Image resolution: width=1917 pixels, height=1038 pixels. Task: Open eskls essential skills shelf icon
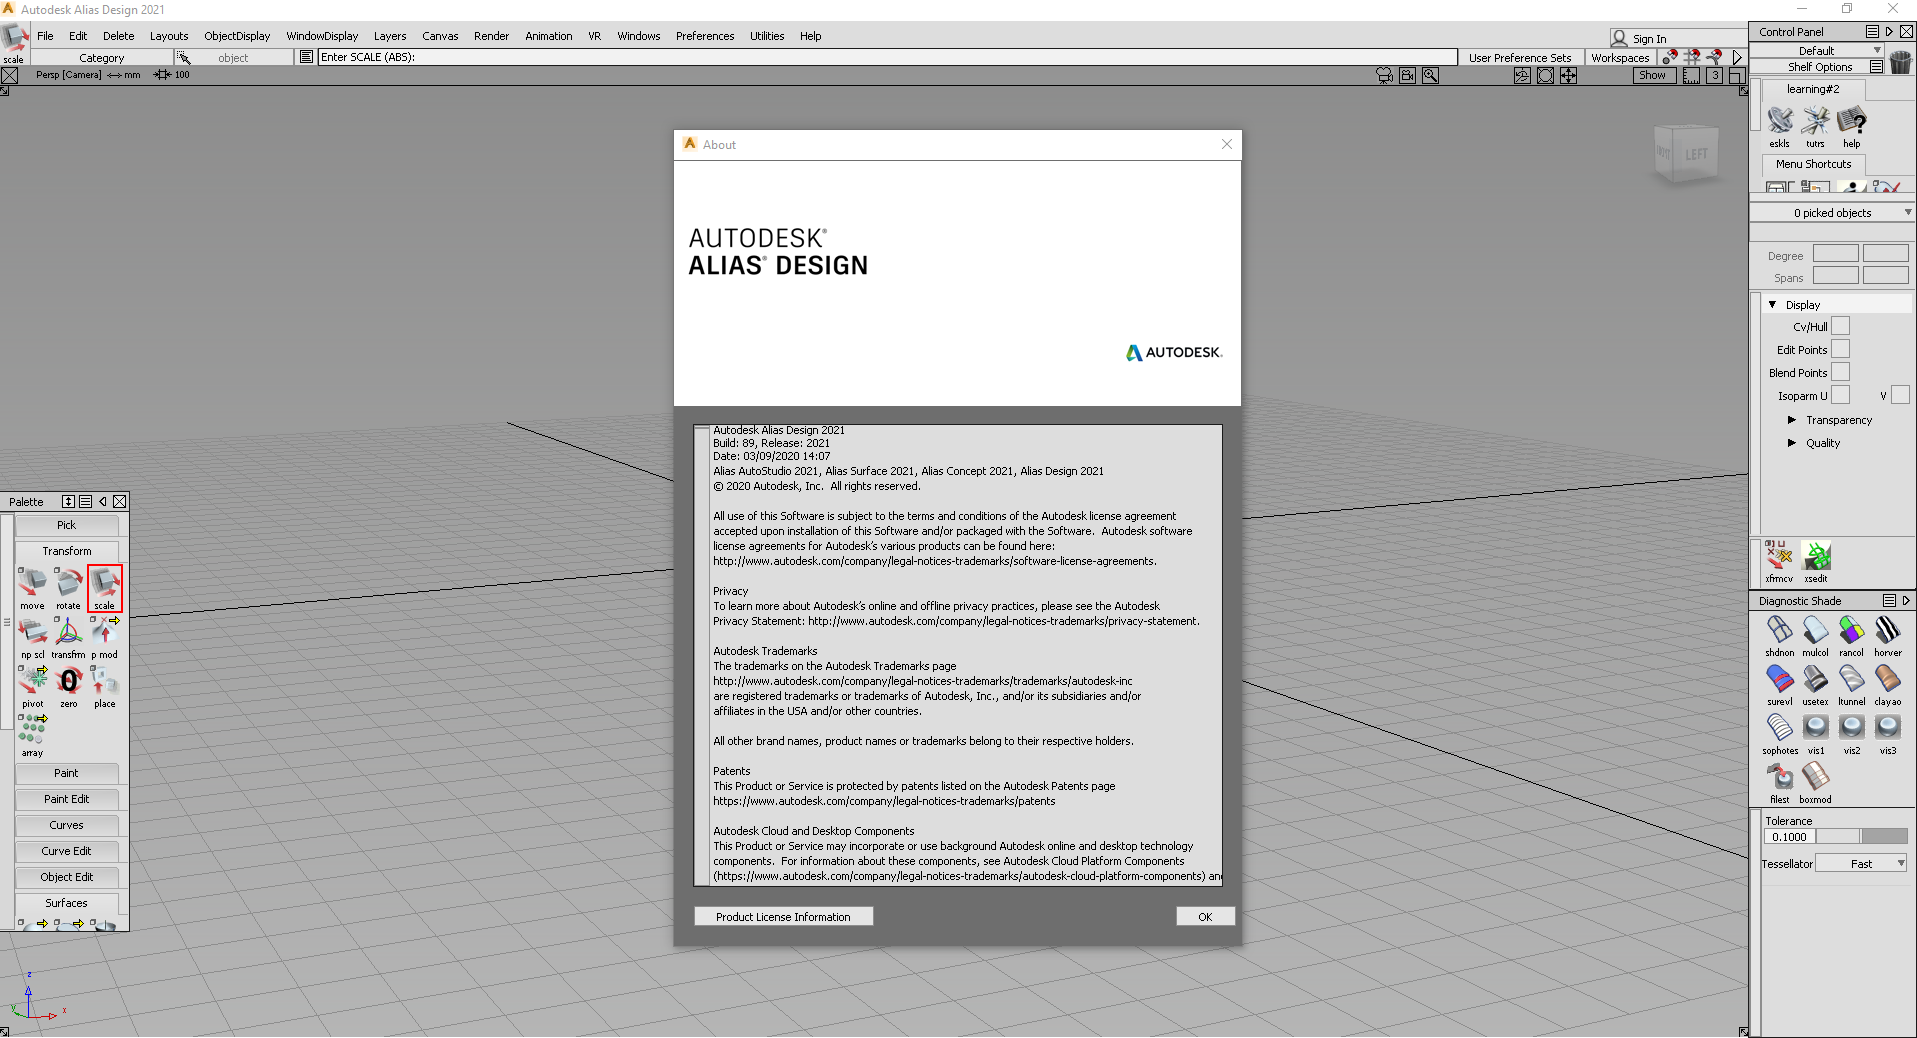[1780, 126]
